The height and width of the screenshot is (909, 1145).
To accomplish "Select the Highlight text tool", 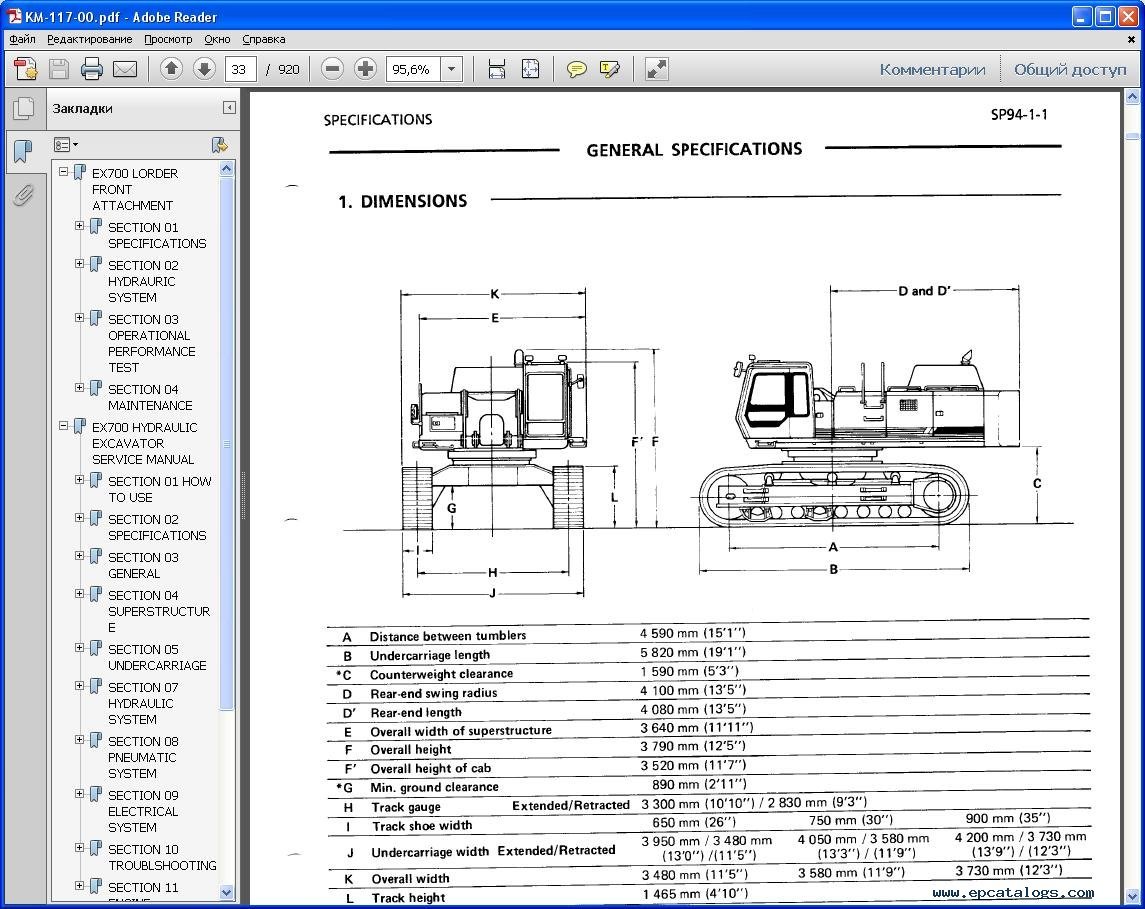I will click(x=609, y=69).
